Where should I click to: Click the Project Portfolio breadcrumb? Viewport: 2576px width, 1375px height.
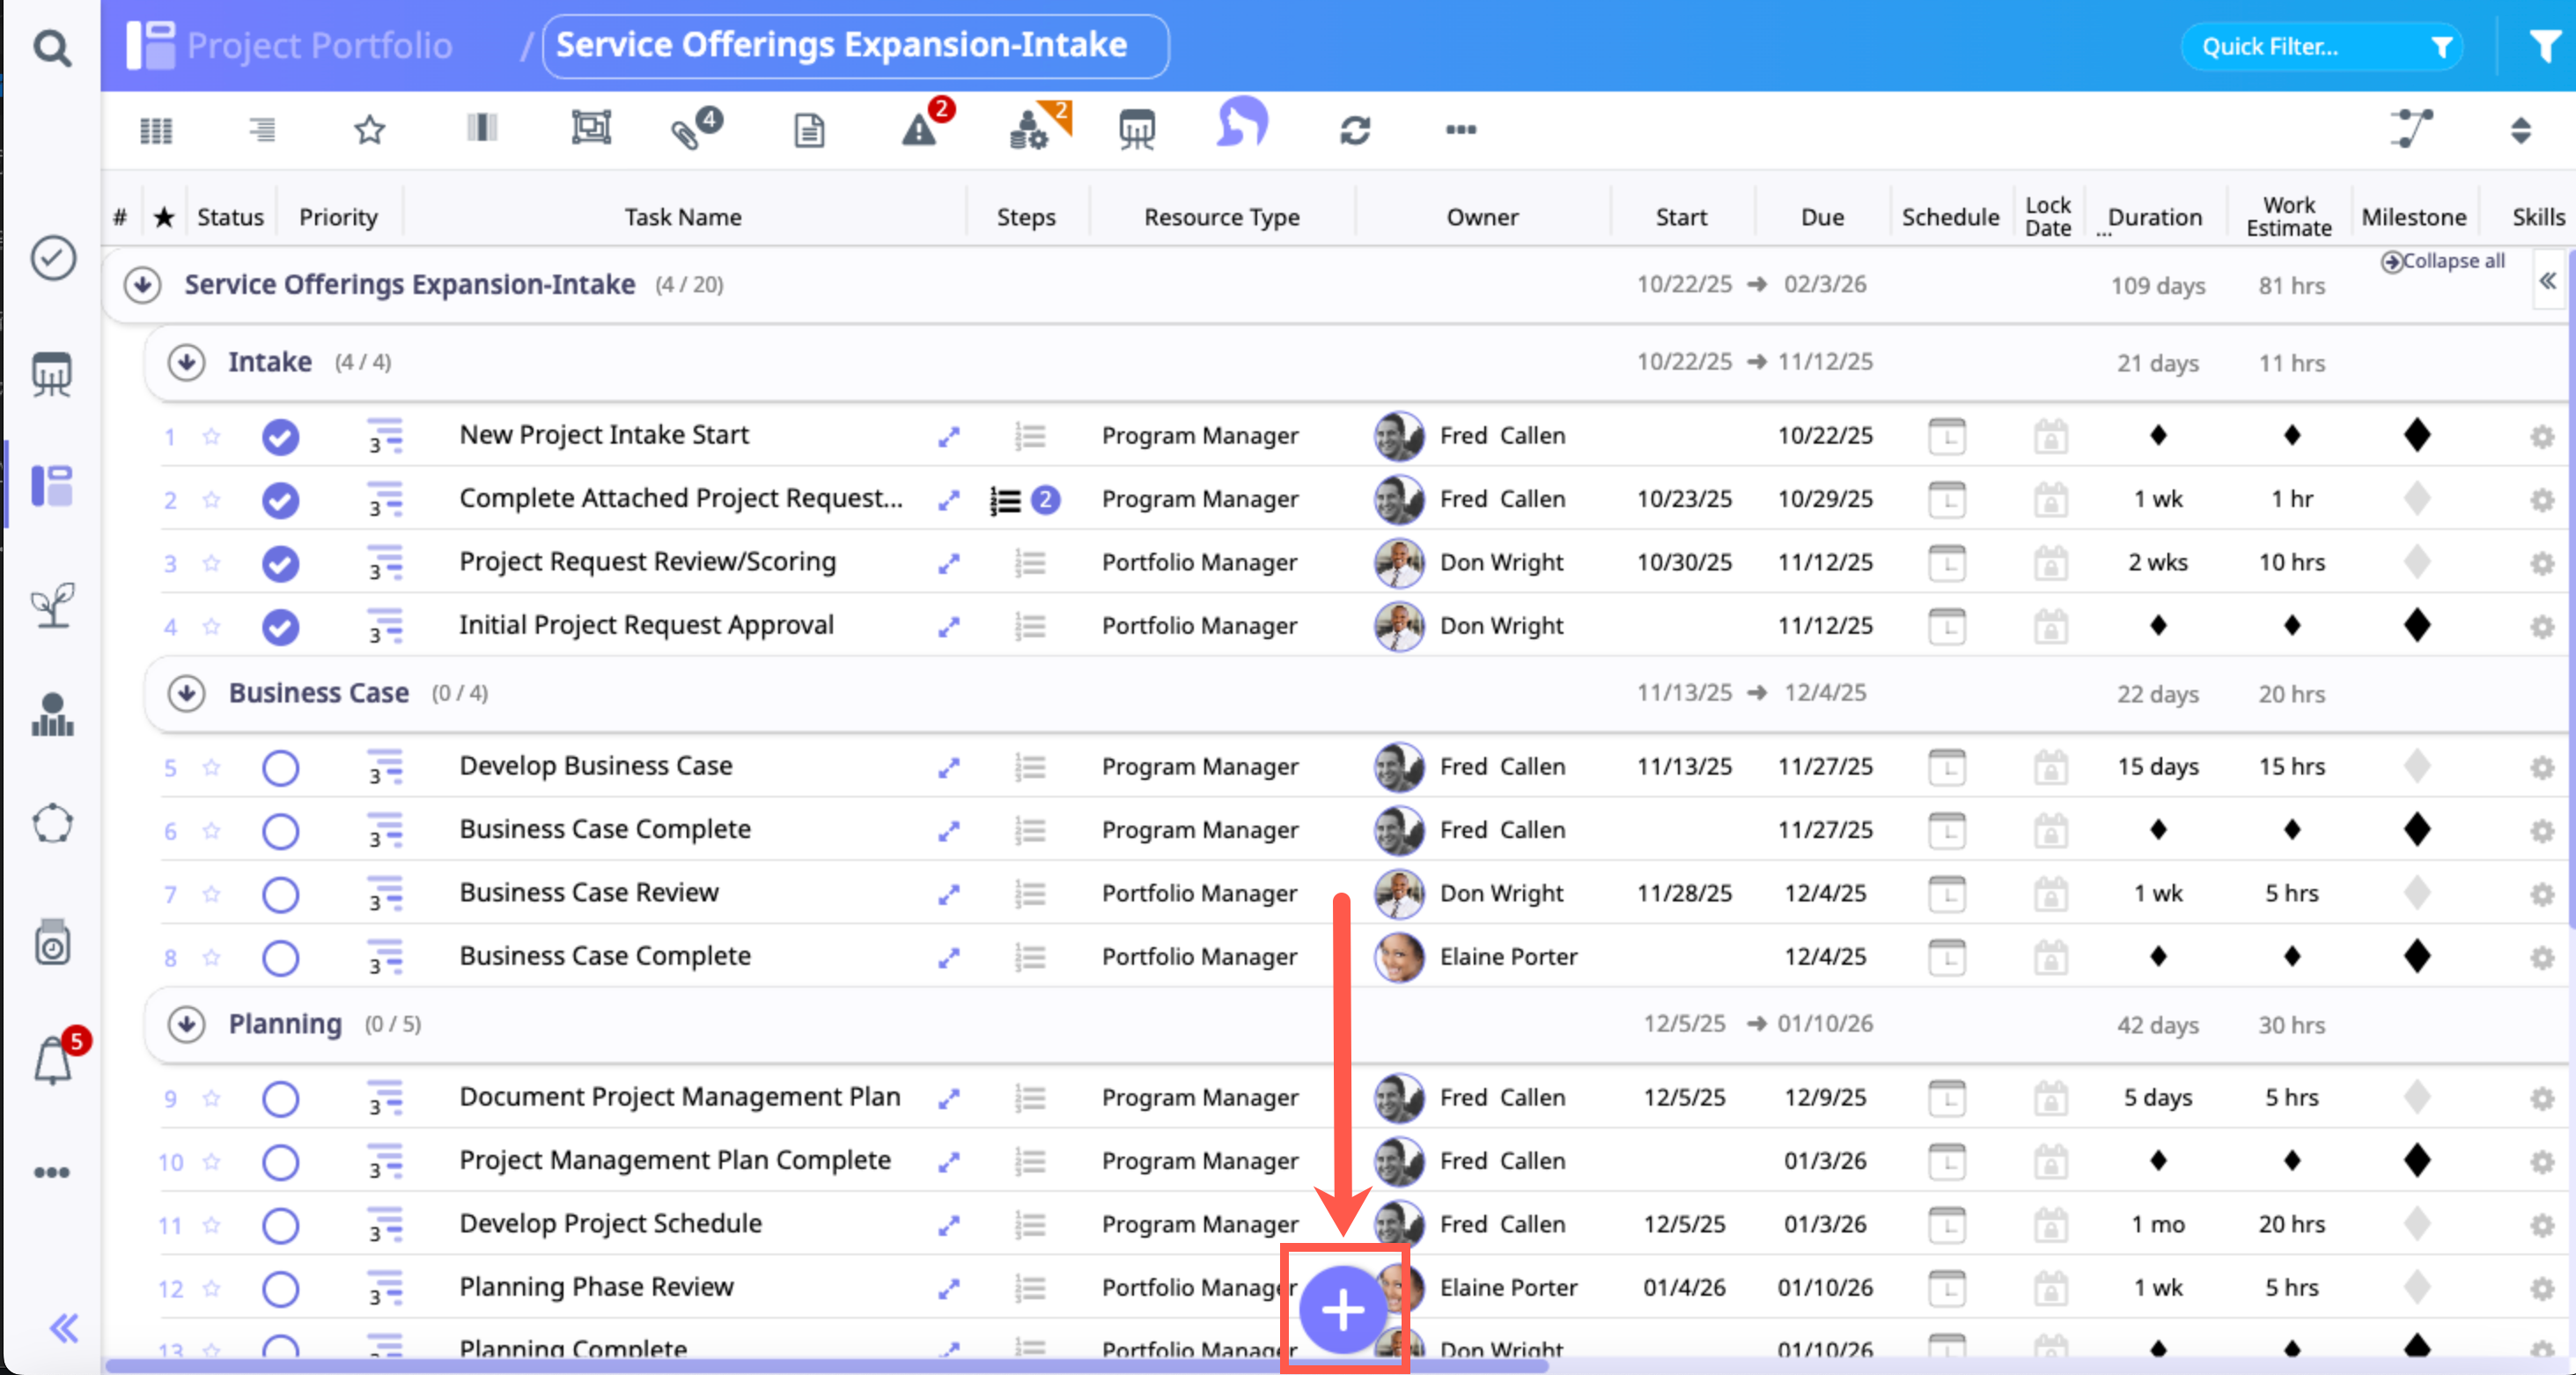click(x=318, y=46)
